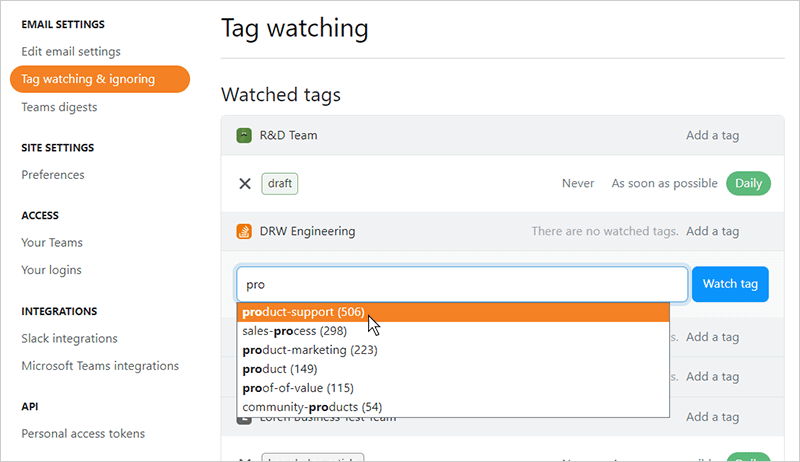The image size is (800, 462).
Task: Select proof-of-value tag suggestion
Action: pos(298,388)
